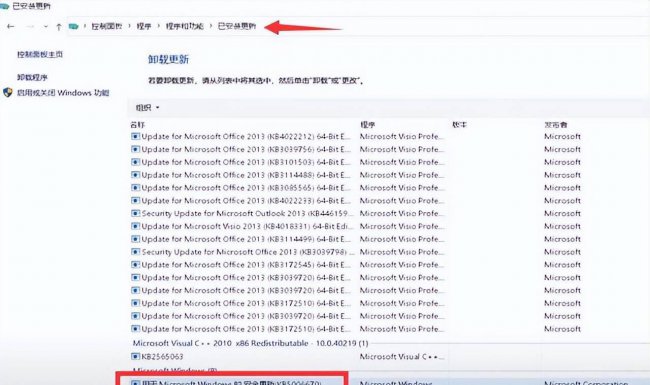Click the window title bar icon

[x=5, y=6]
